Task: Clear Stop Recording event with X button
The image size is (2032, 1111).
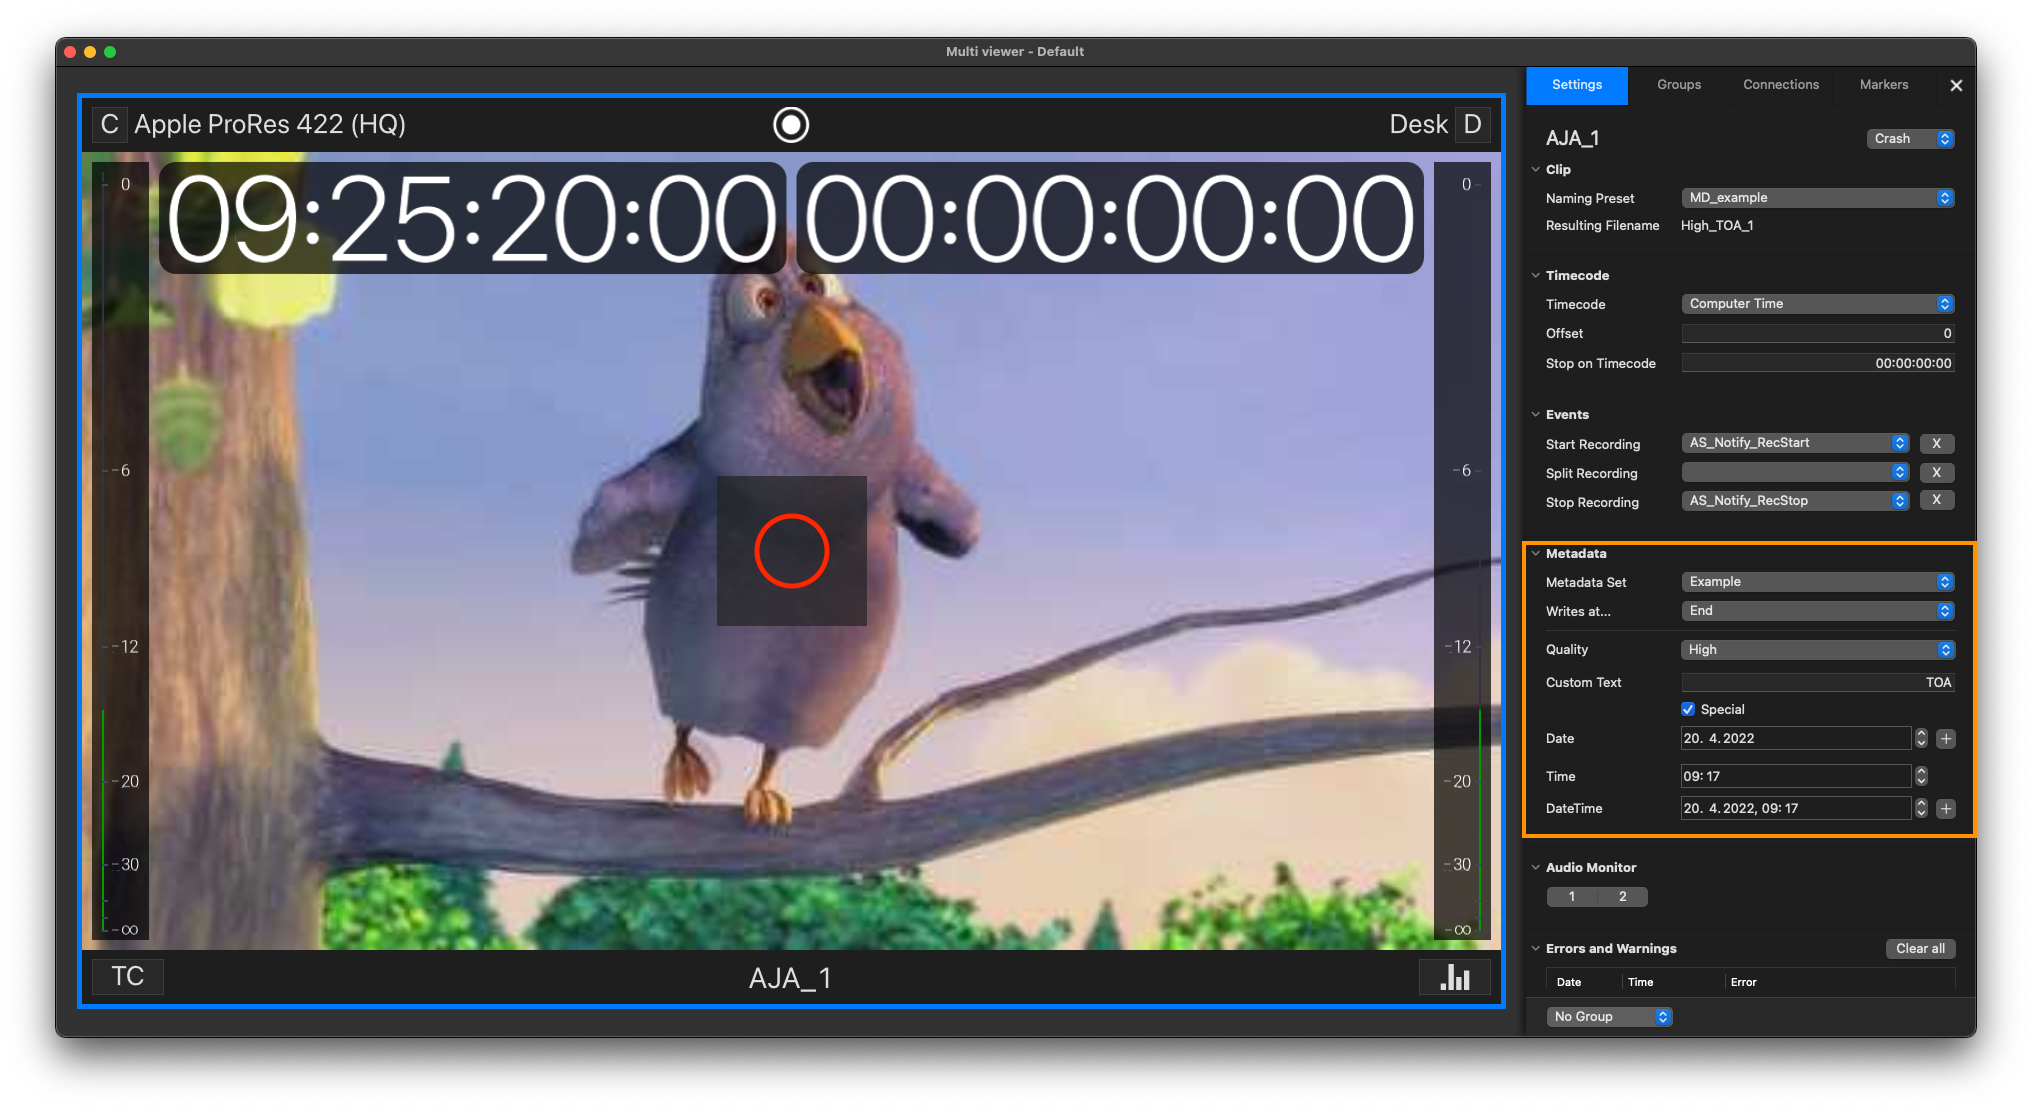Action: (x=1936, y=500)
